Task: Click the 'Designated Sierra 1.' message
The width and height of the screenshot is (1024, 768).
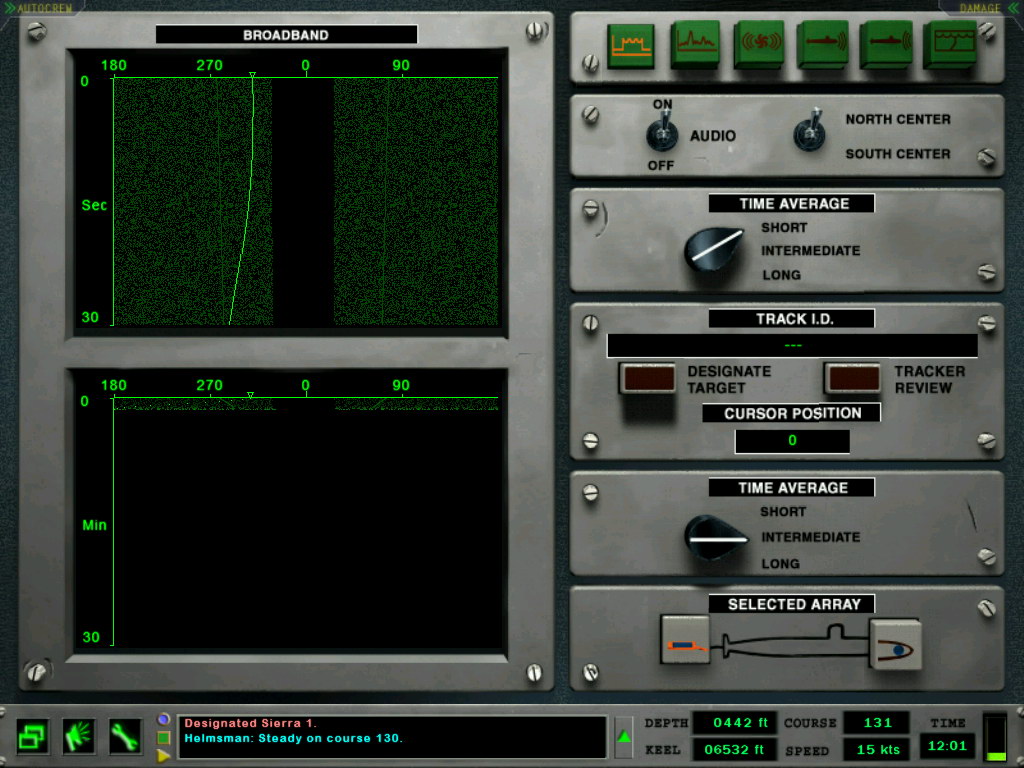Action: (x=250, y=723)
